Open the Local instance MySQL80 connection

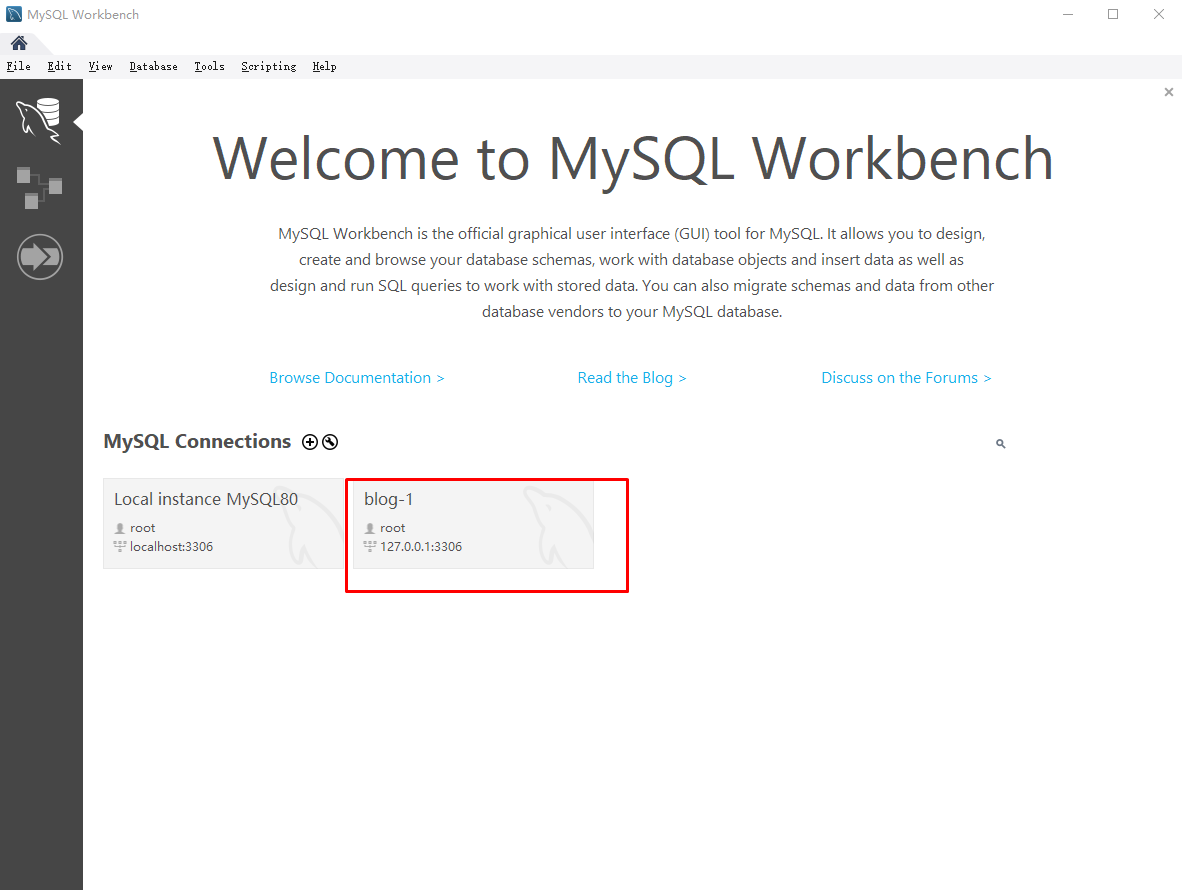(223, 523)
